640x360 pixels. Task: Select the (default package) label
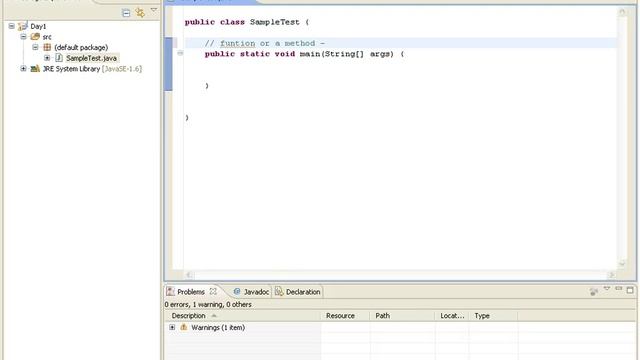tap(81, 48)
